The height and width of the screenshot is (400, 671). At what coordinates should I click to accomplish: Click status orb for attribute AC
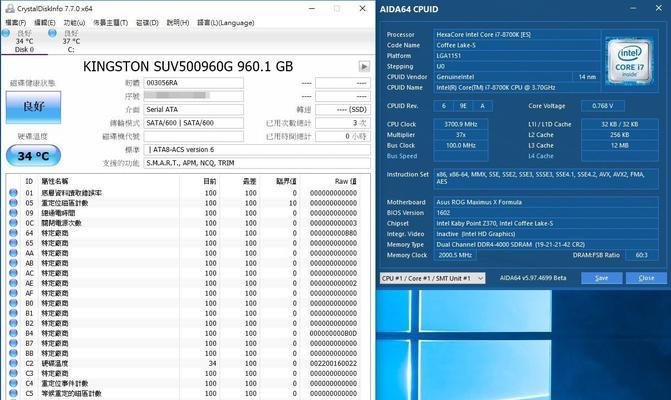pos(13,273)
